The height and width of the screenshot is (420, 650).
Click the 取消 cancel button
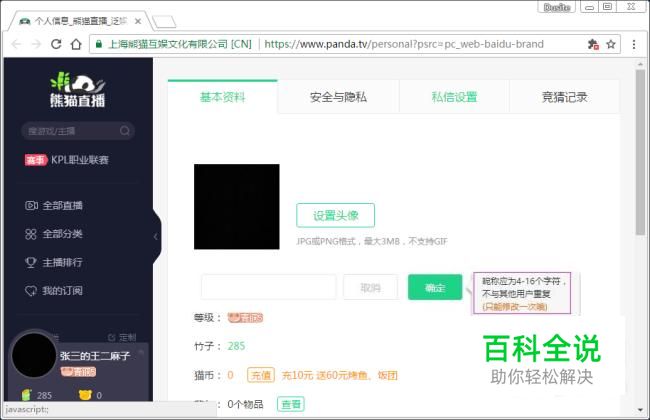(370, 287)
